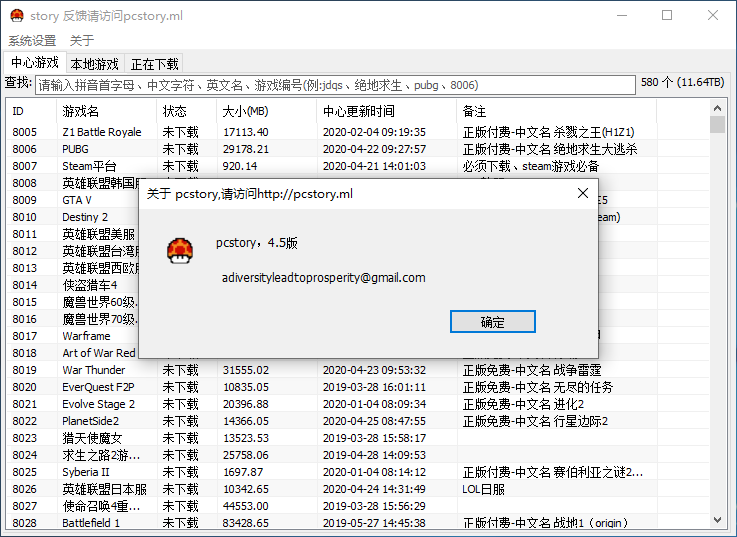
Task: Sort by the 大小(MB) column header
Action: [267, 111]
